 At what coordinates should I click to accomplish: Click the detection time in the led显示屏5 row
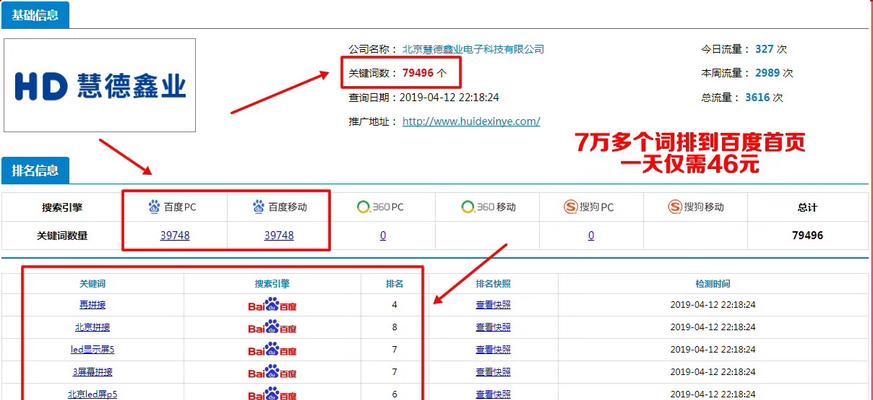(x=713, y=349)
